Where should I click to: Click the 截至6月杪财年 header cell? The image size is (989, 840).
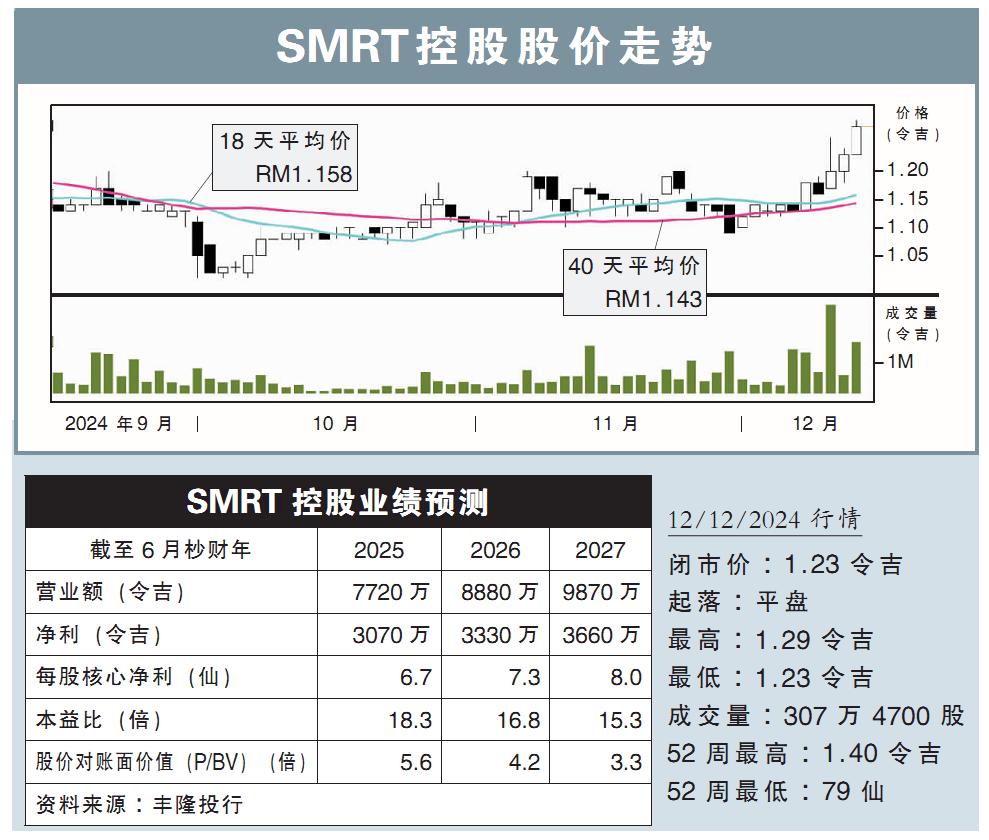pos(171,549)
